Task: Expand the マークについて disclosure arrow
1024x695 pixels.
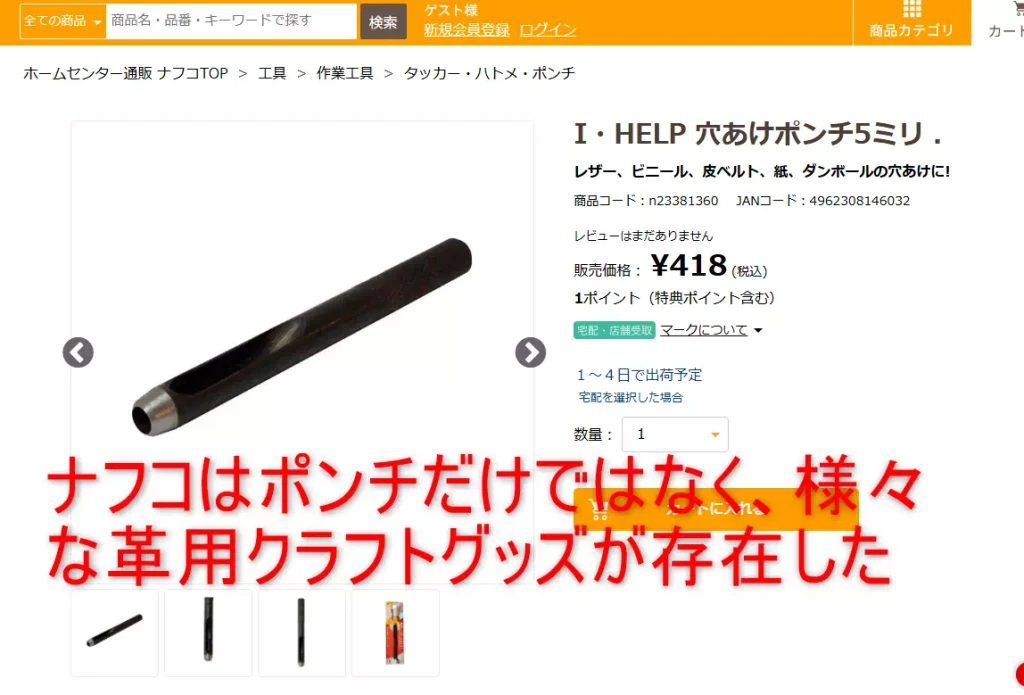Action: pyautogui.click(x=758, y=331)
